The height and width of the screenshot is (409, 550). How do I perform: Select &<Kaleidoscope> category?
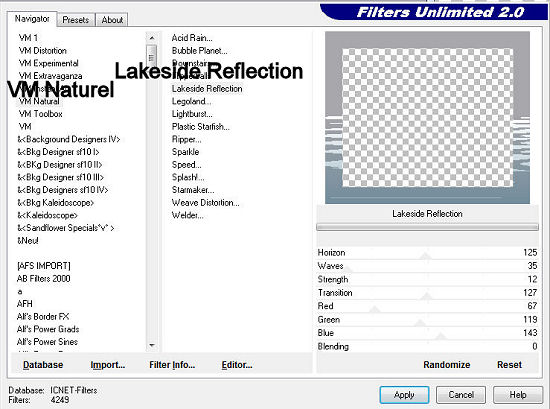point(47,215)
